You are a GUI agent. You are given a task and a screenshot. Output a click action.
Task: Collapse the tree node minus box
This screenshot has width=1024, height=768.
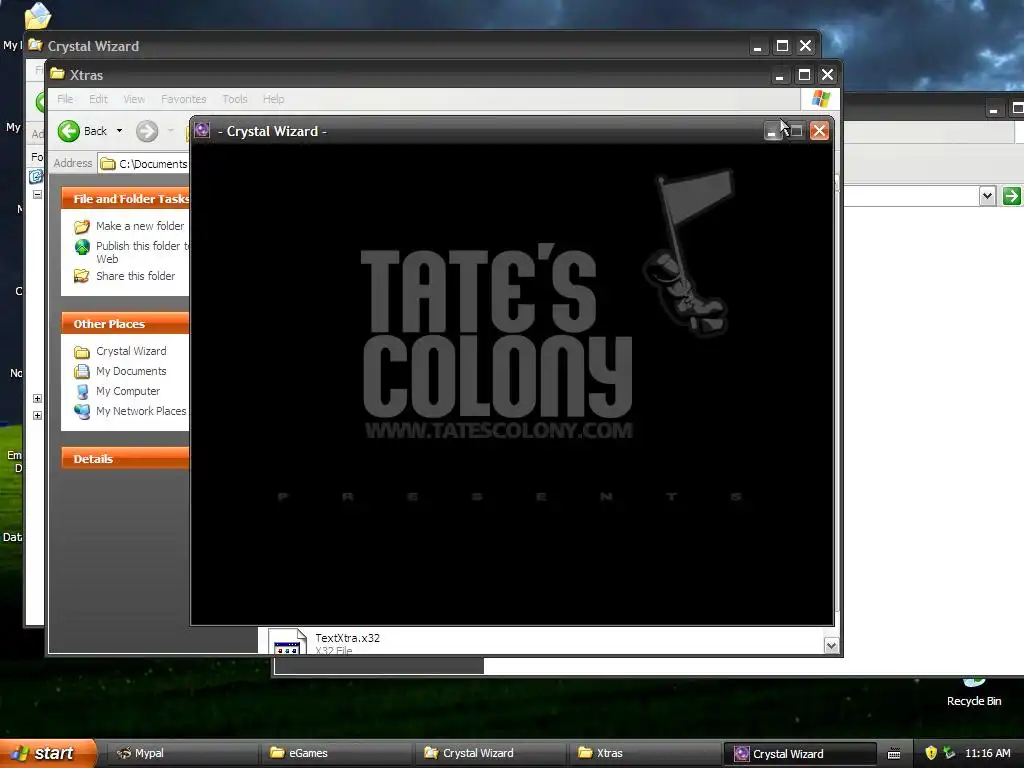[37, 195]
